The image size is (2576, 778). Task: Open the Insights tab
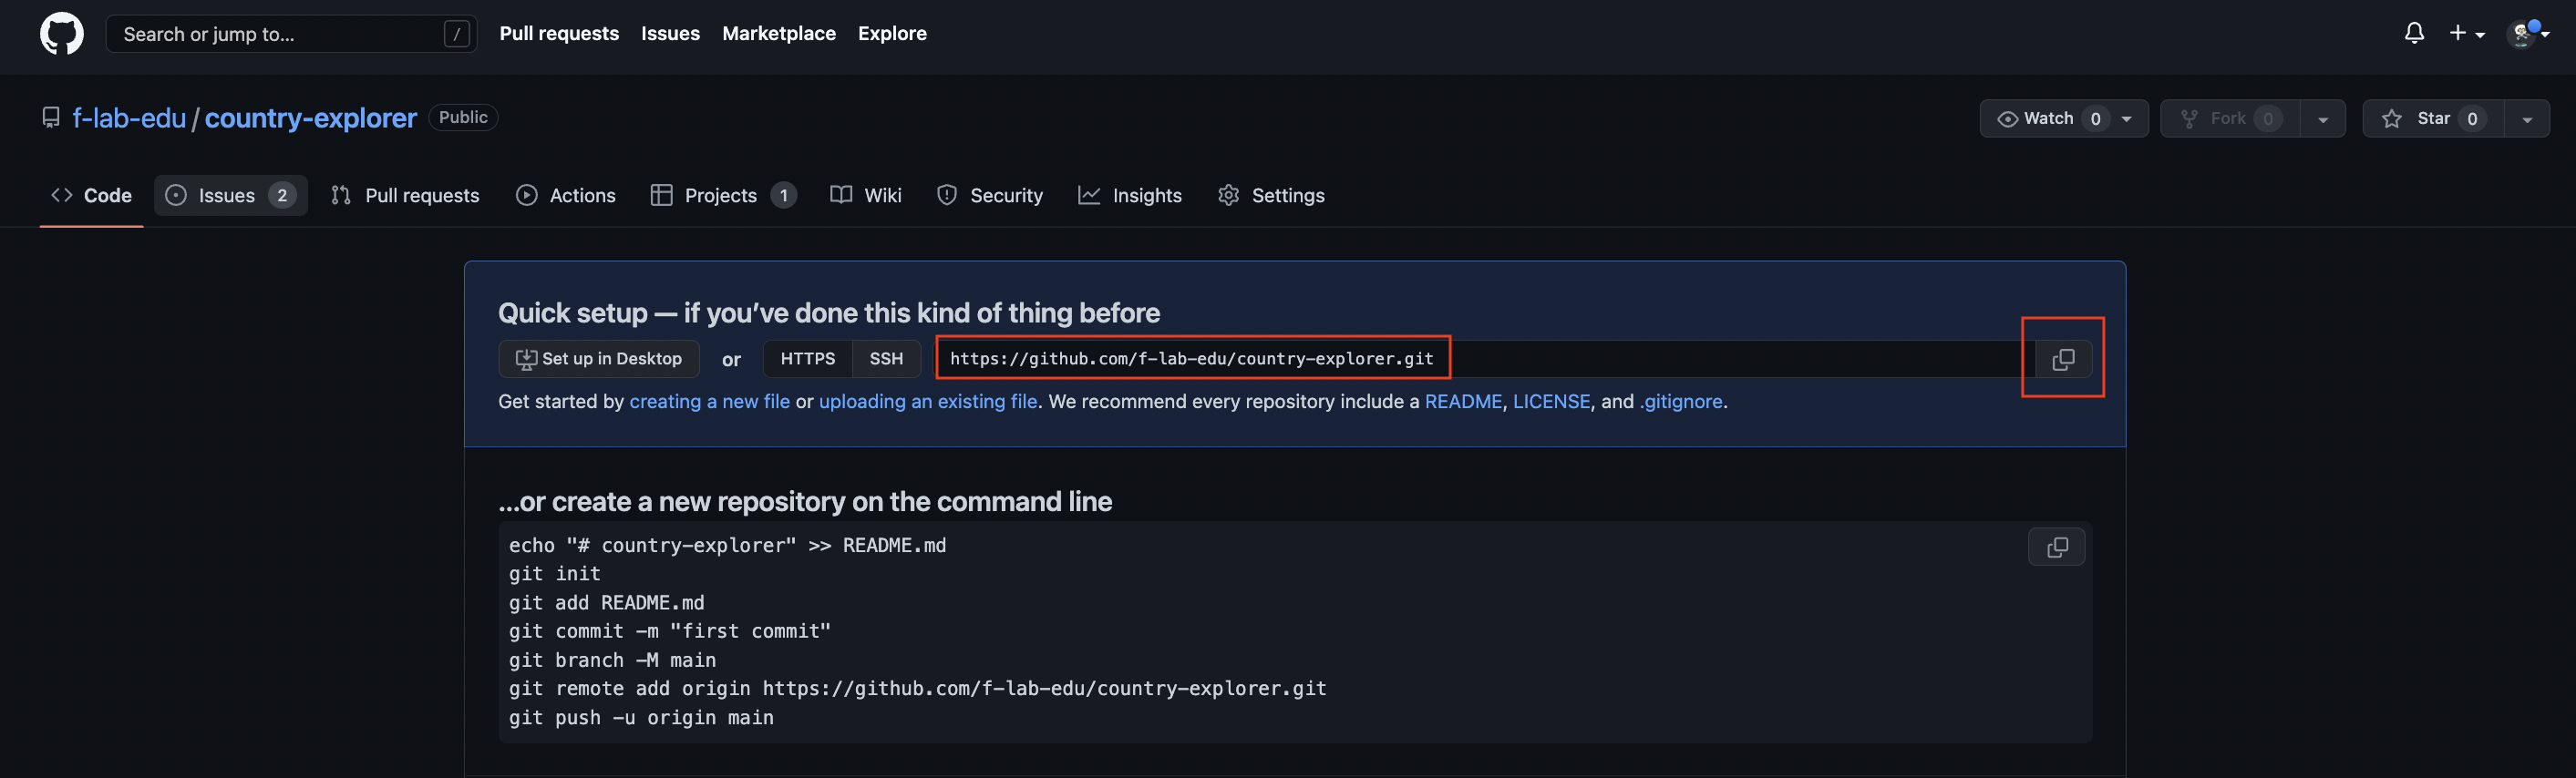(1130, 196)
